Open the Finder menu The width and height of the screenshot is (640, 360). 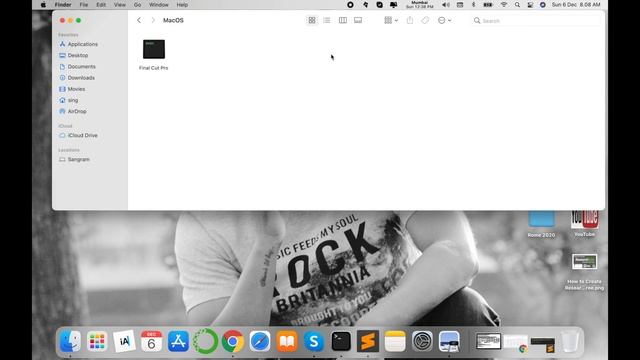pos(63,5)
